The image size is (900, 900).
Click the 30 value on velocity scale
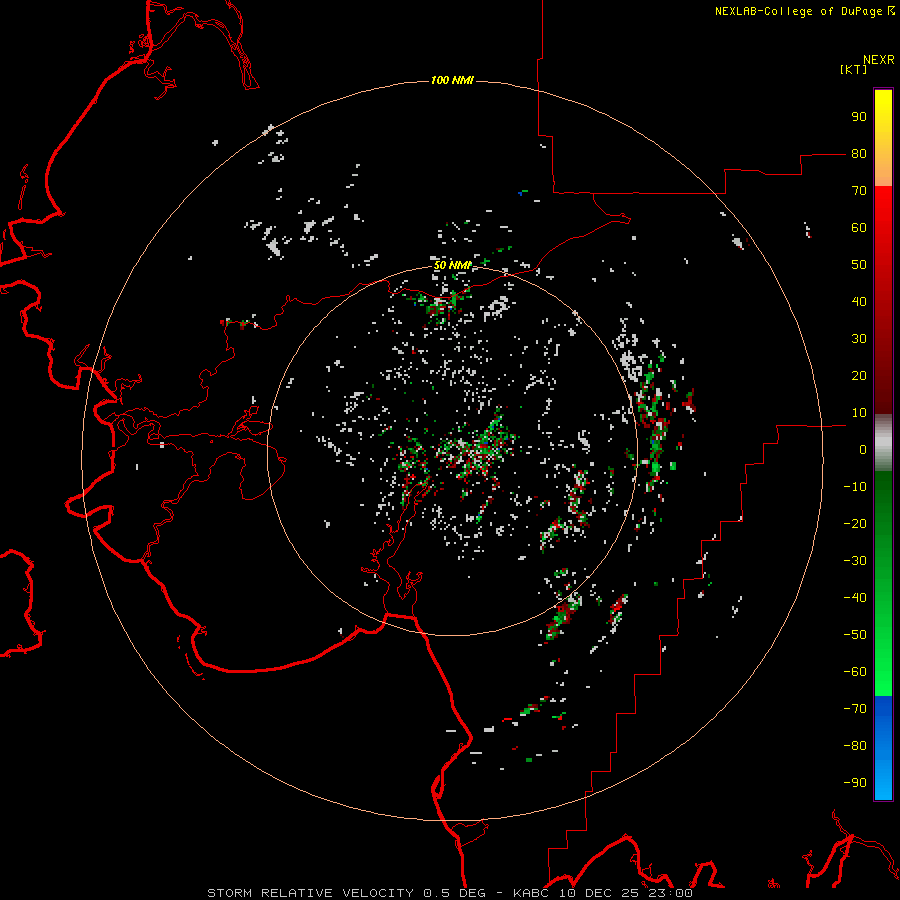(859, 339)
